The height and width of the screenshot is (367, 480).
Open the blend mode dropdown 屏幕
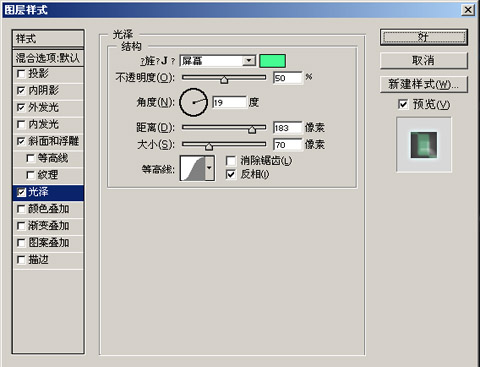tap(218, 61)
